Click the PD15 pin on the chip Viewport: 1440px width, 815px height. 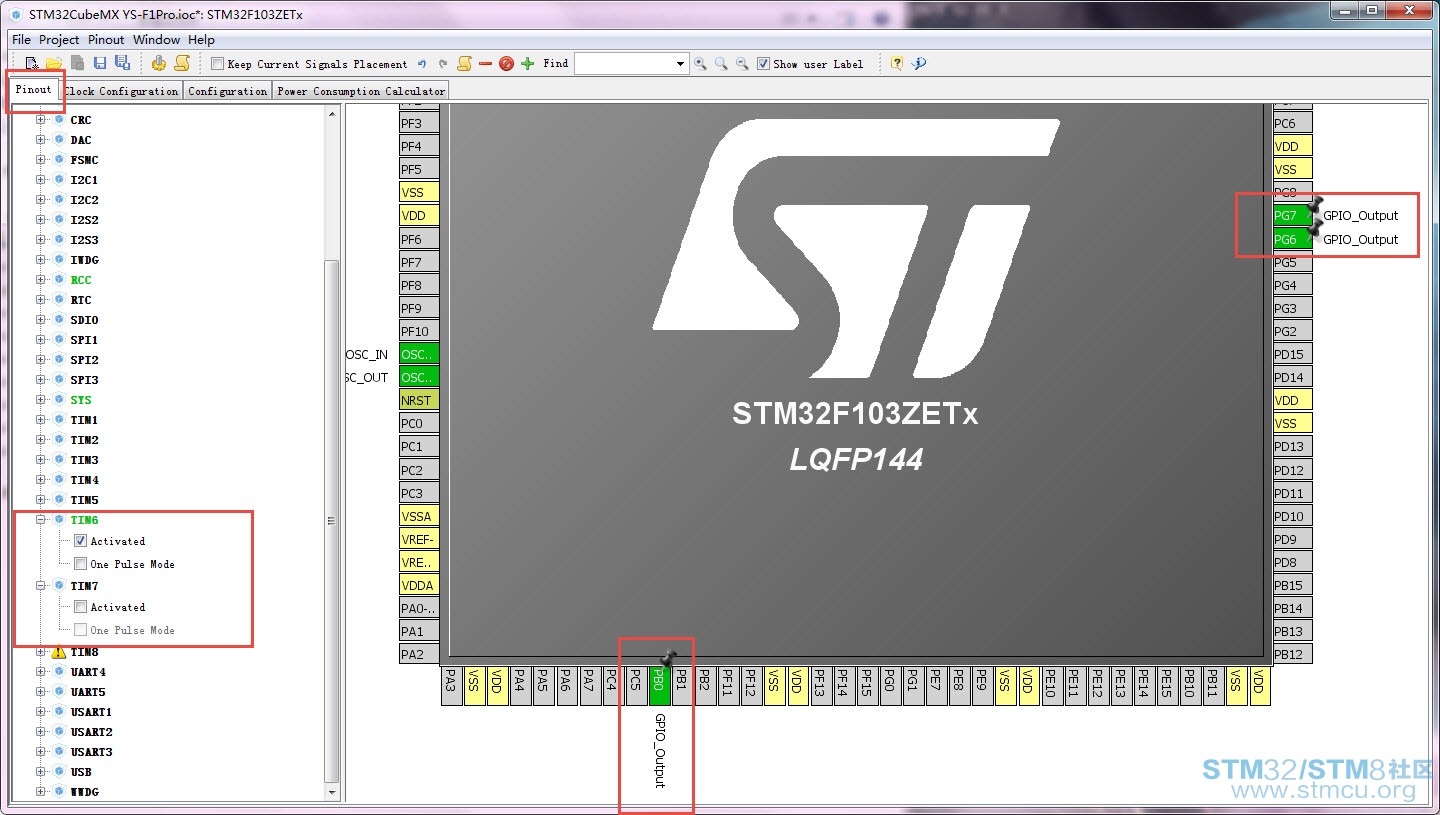(x=1292, y=354)
